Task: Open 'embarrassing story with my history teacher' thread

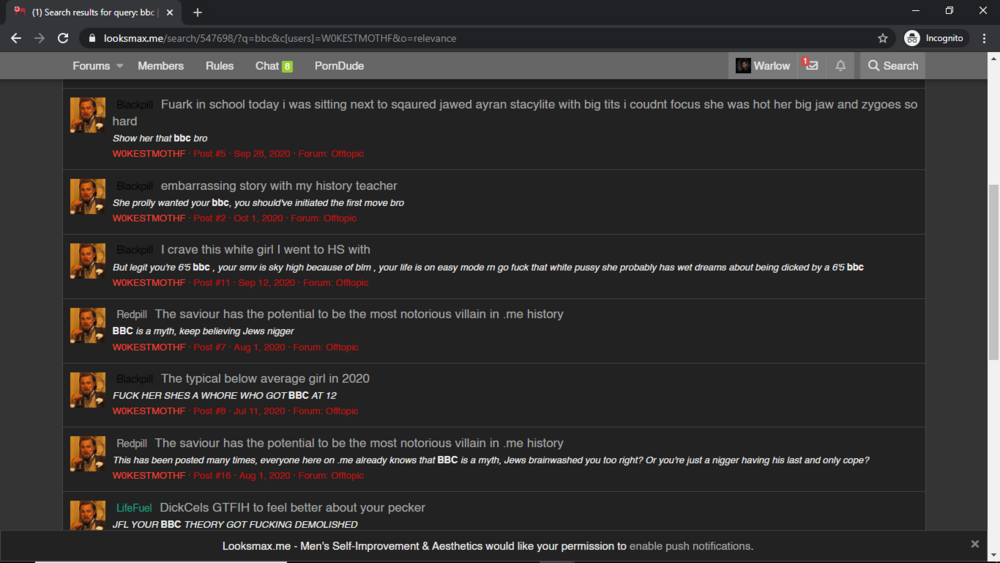Action: [x=279, y=186]
